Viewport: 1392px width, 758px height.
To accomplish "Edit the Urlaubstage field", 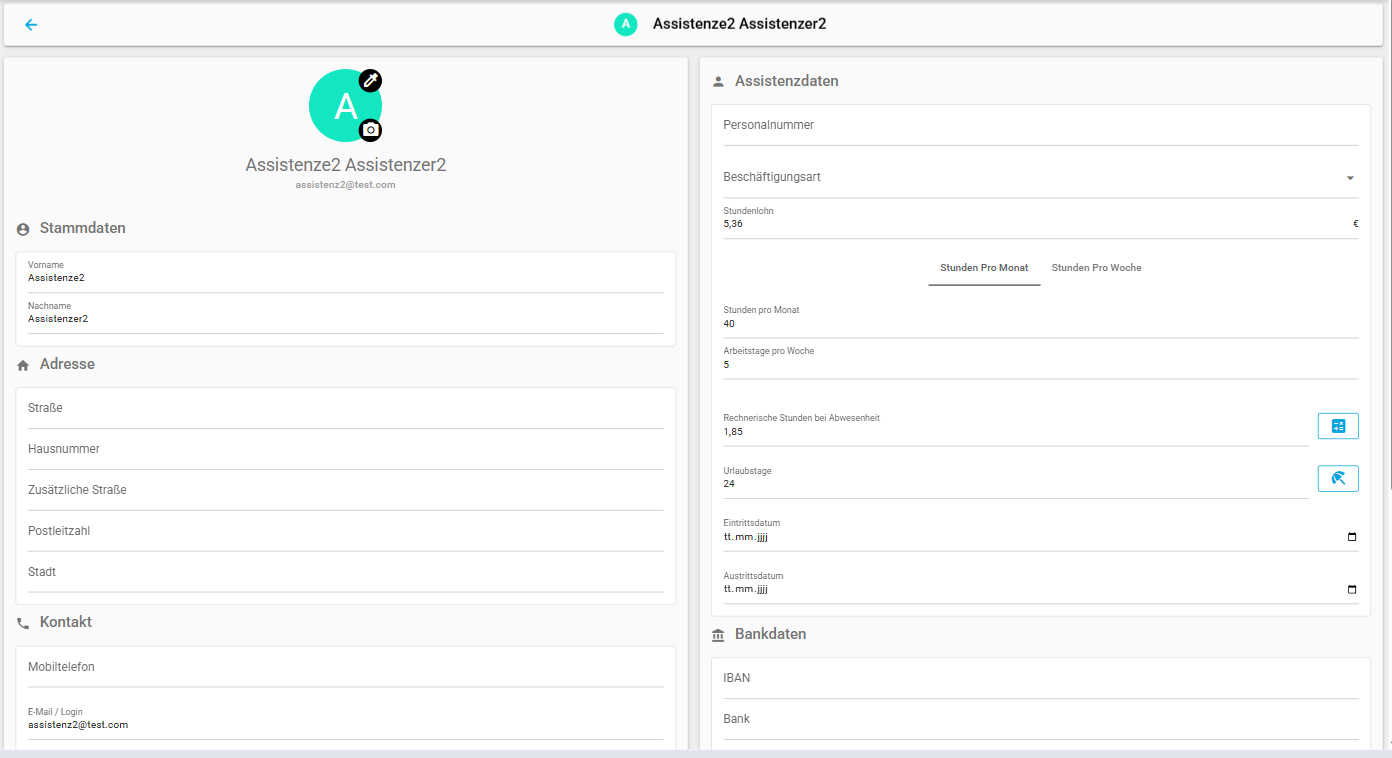I will [1014, 484].
